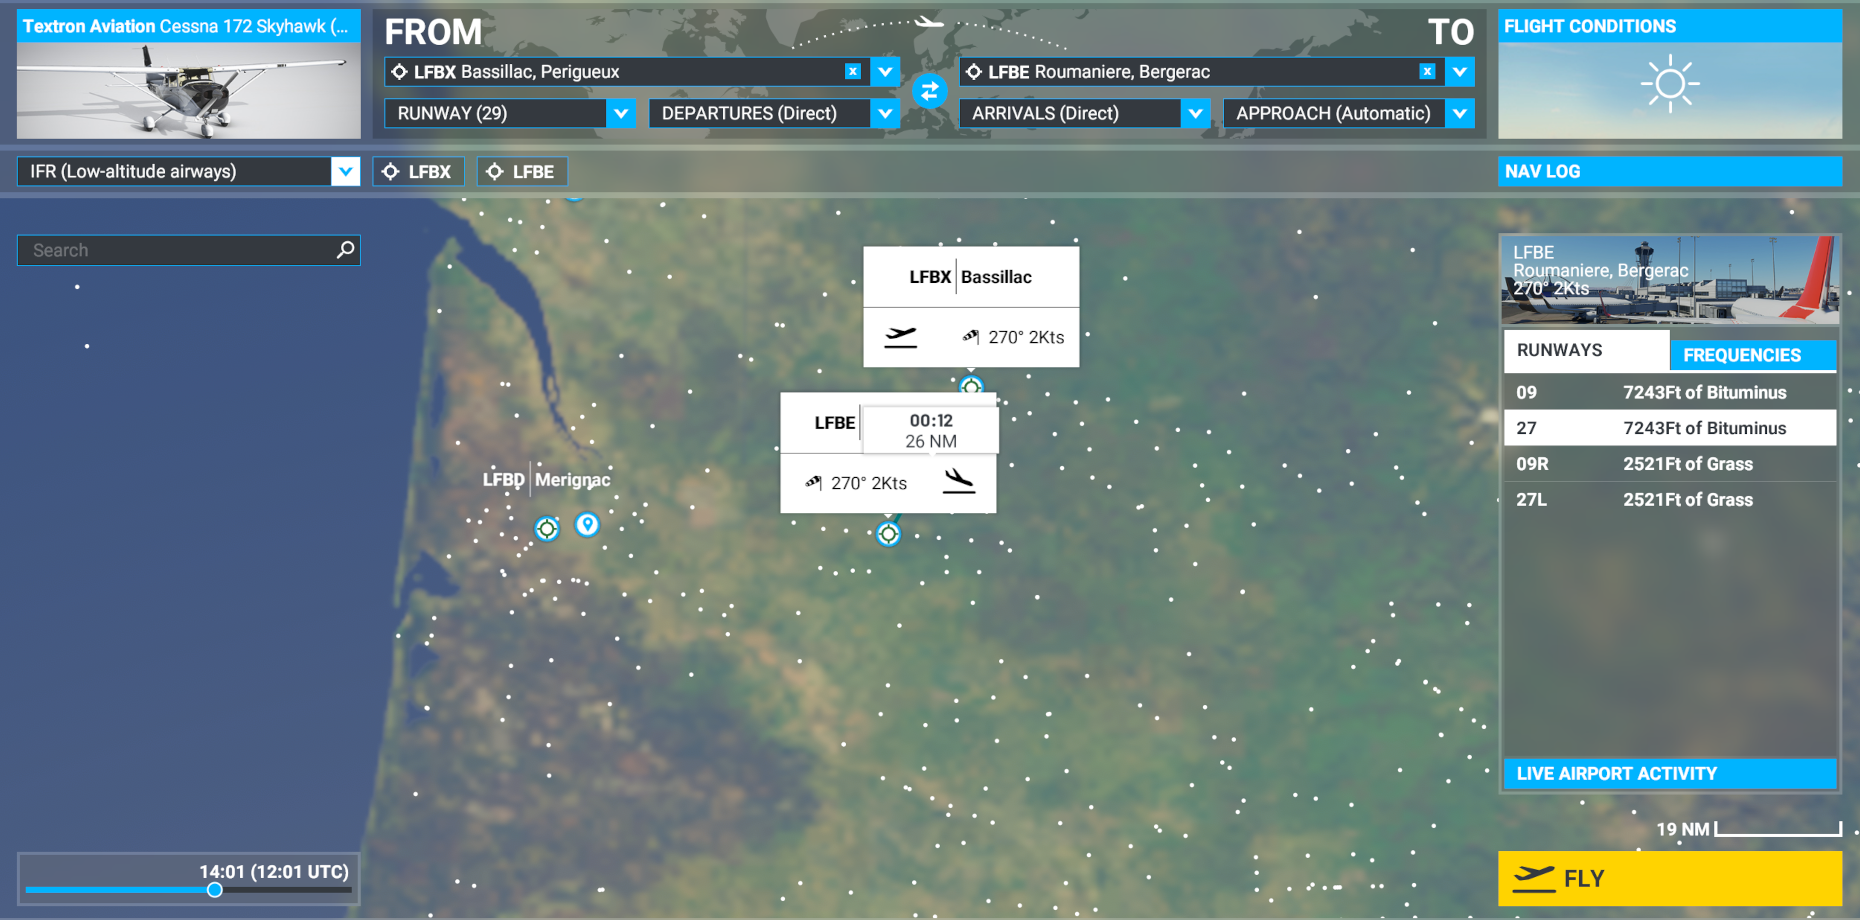1860x920 pixels.
Task: Click the search magnifier icon
Action: (x=345, y=250)
